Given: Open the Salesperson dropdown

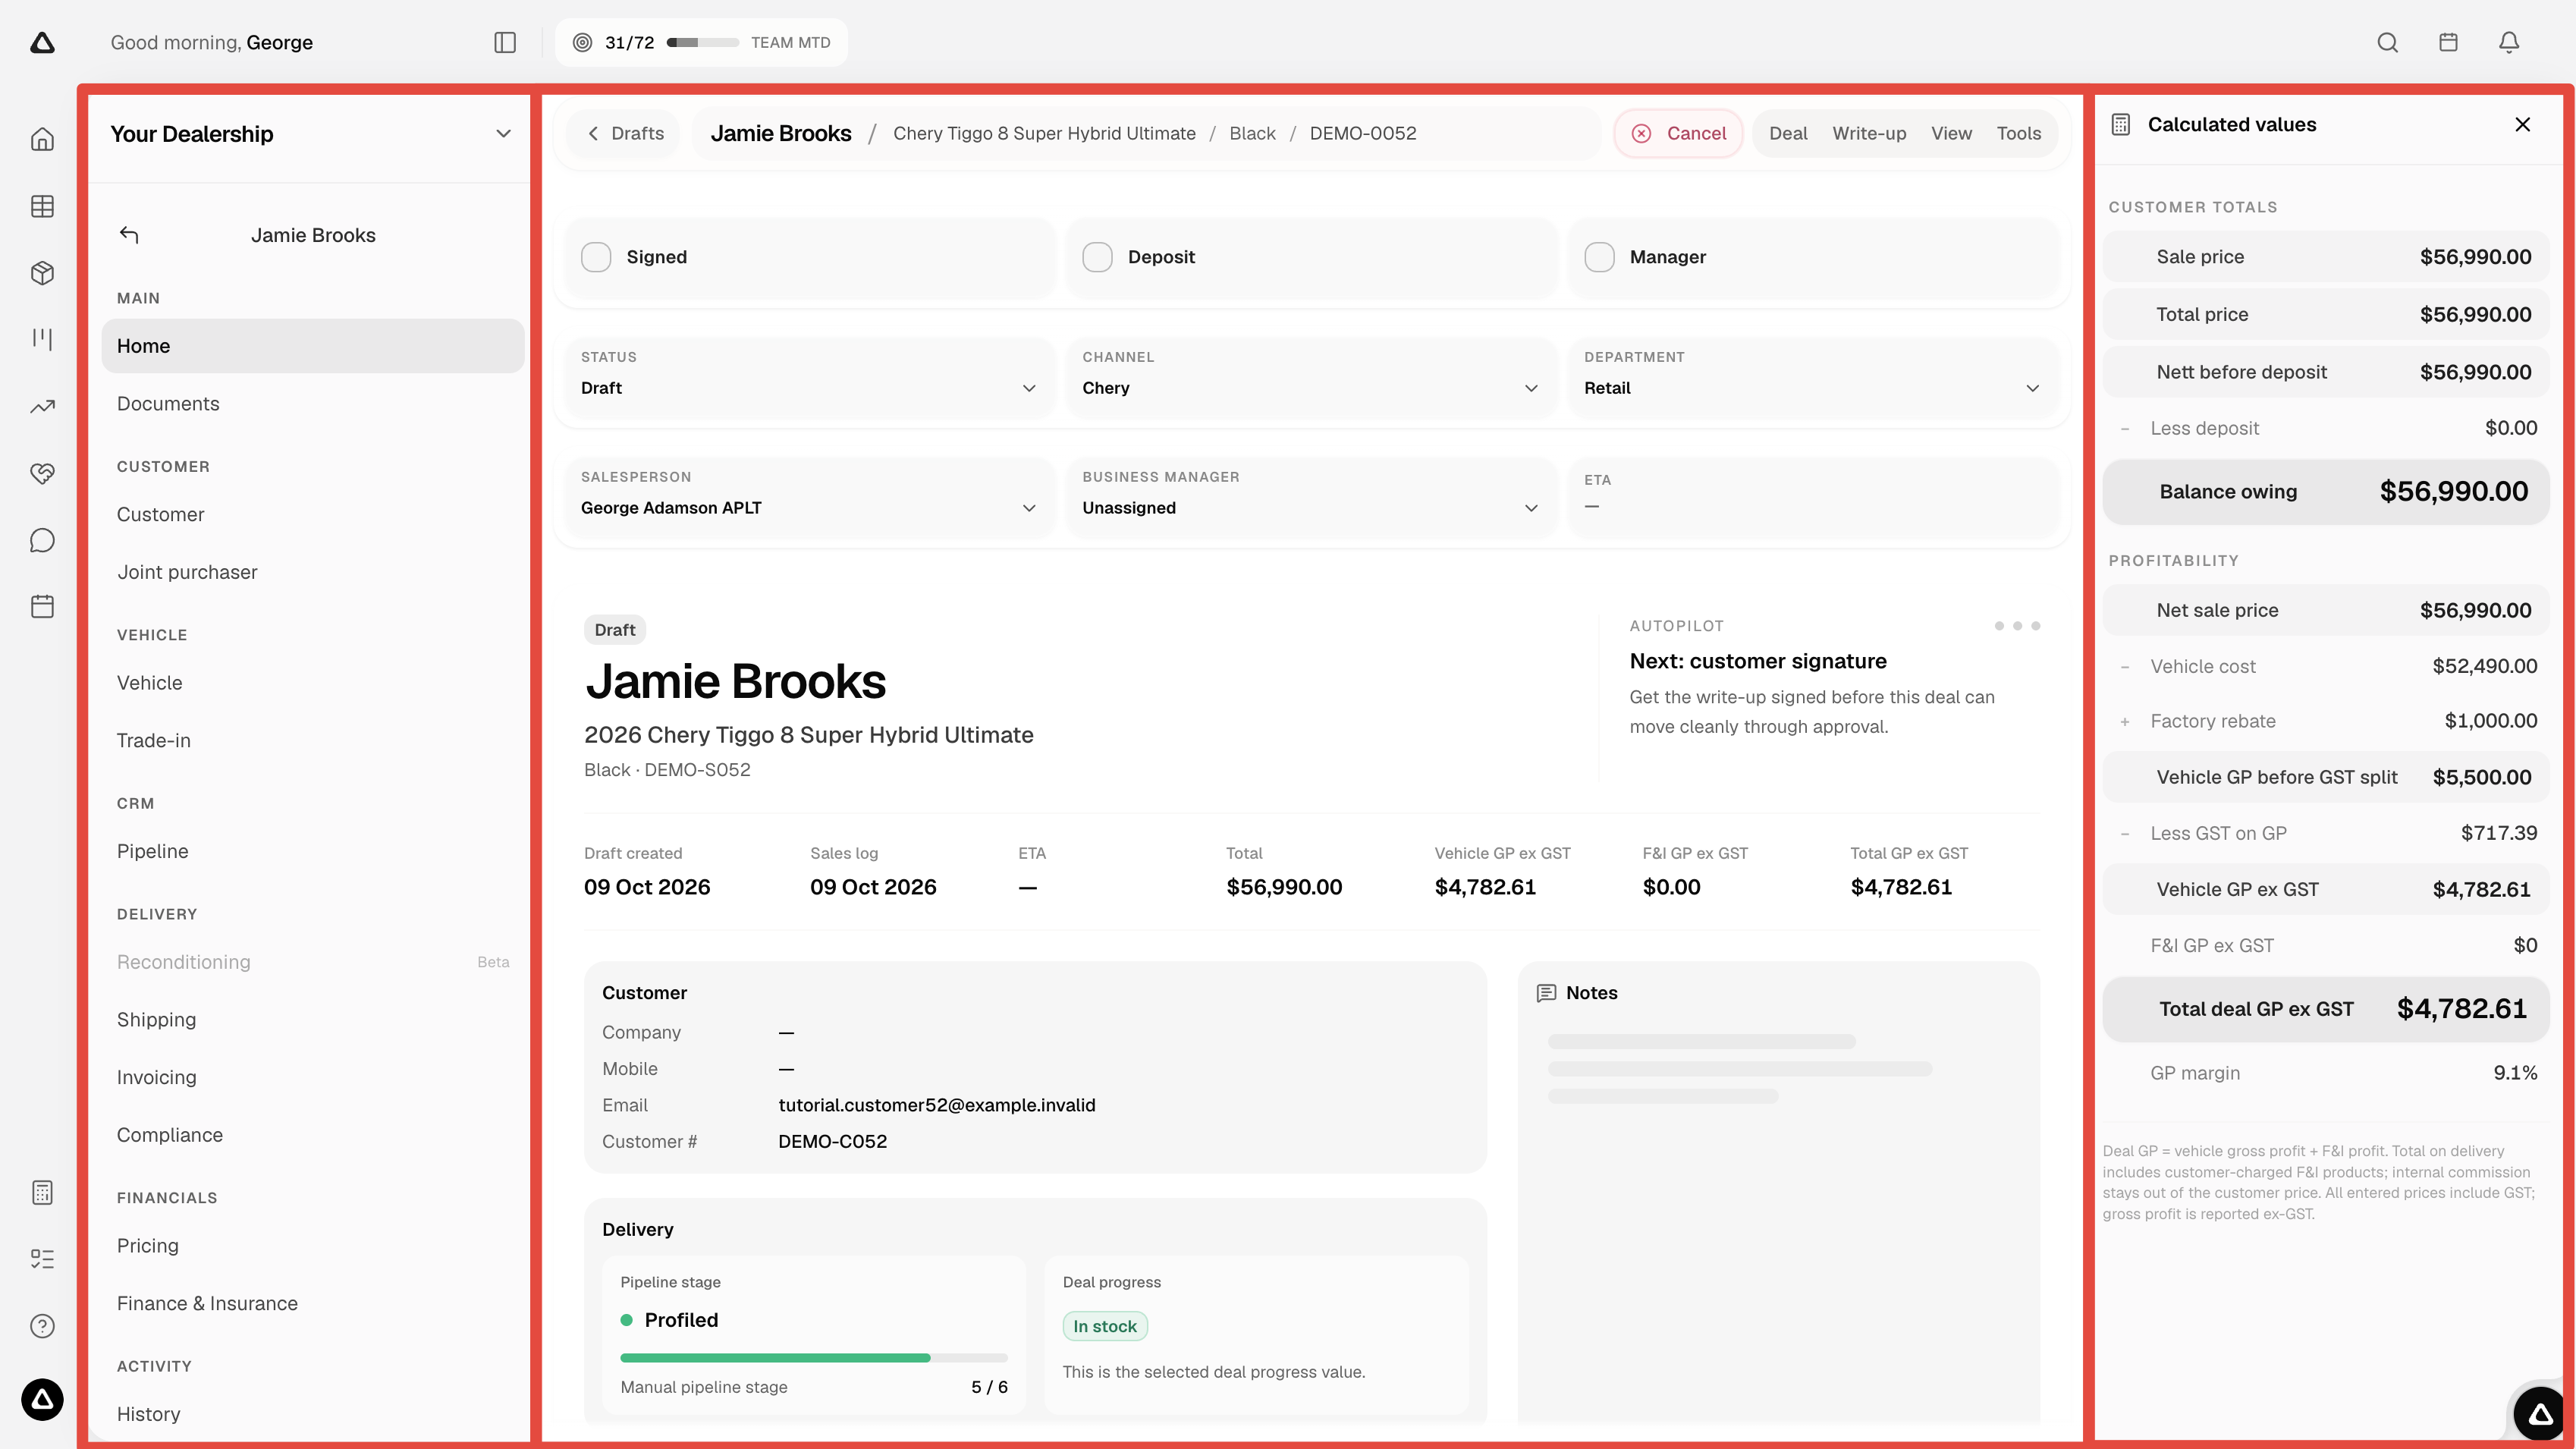Looking at the screenshot, I should (809, 497).
